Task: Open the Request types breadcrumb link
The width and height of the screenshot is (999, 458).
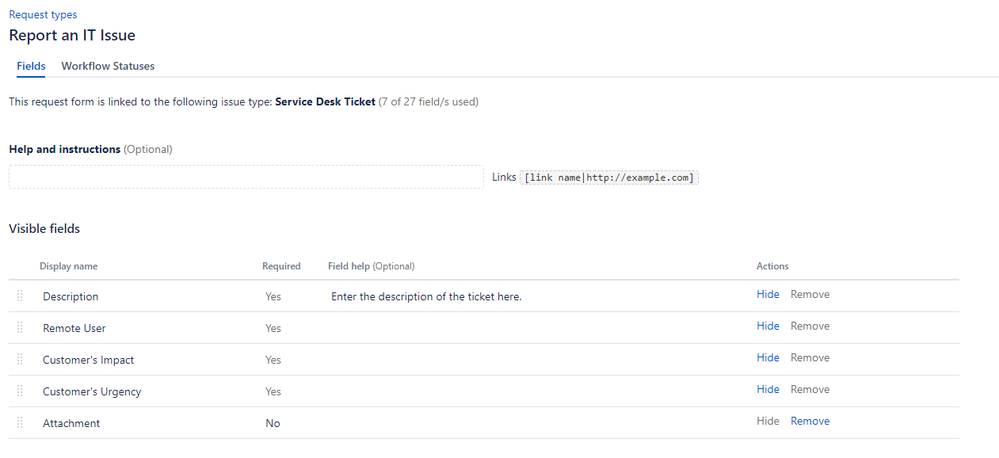Action: pyautogui.click(x=43, y=14)
